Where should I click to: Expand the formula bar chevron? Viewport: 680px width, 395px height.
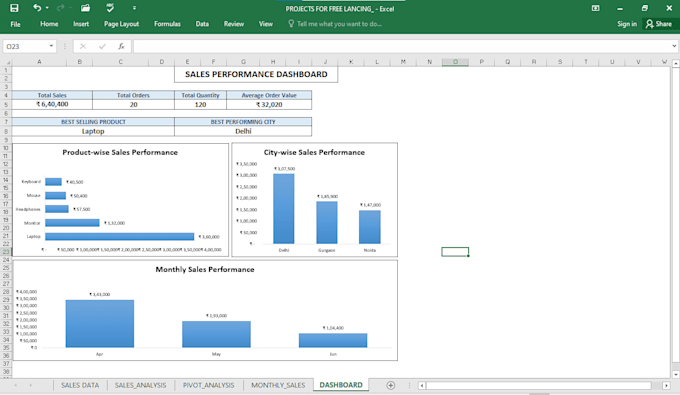click(674, 46)
